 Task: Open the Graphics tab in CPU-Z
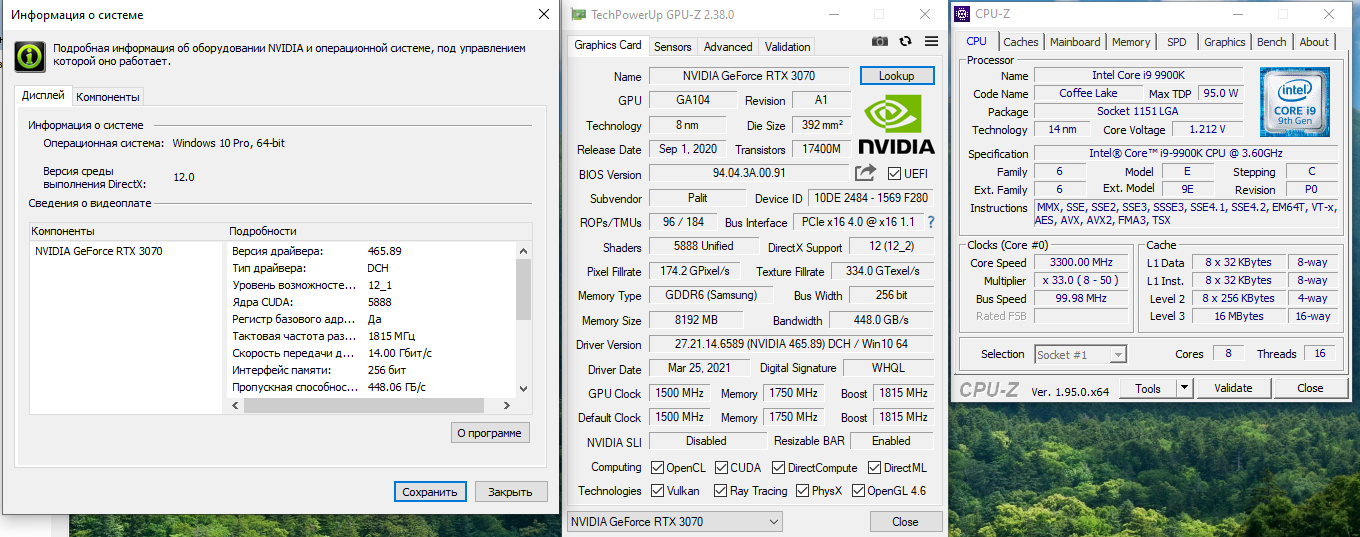(1225, 42)
